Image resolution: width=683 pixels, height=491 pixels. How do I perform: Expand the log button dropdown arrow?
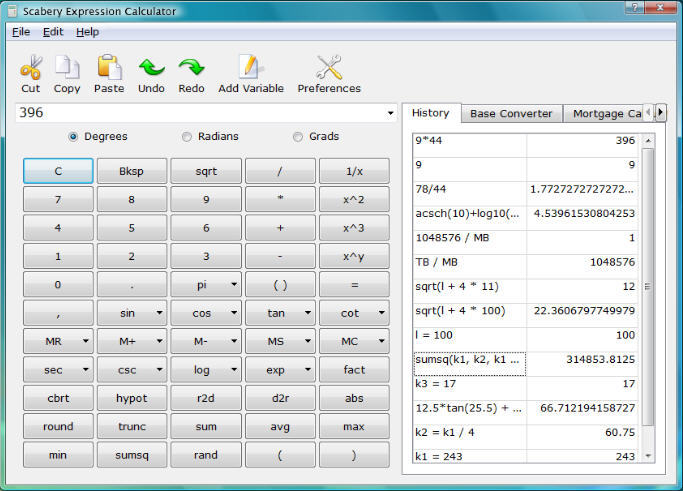point(234,369)
